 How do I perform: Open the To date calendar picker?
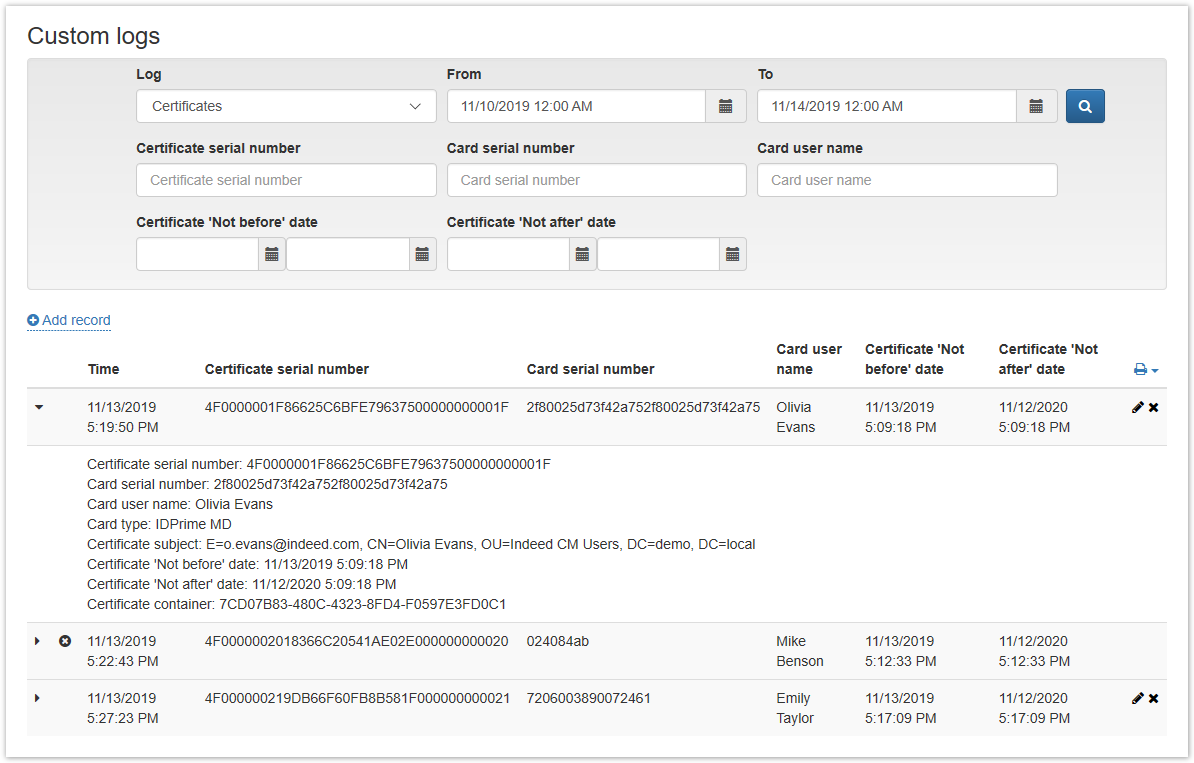click(x=1037, y=106)
